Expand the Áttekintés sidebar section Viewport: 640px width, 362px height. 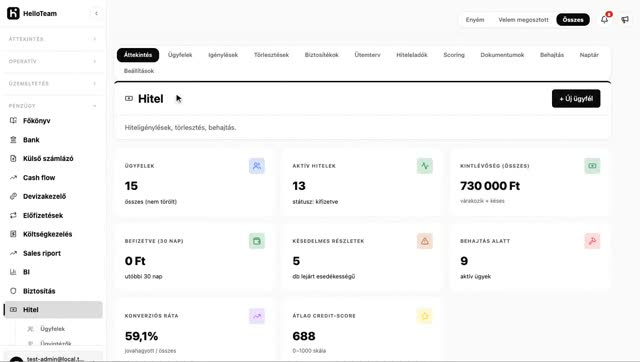click(52, 39)
